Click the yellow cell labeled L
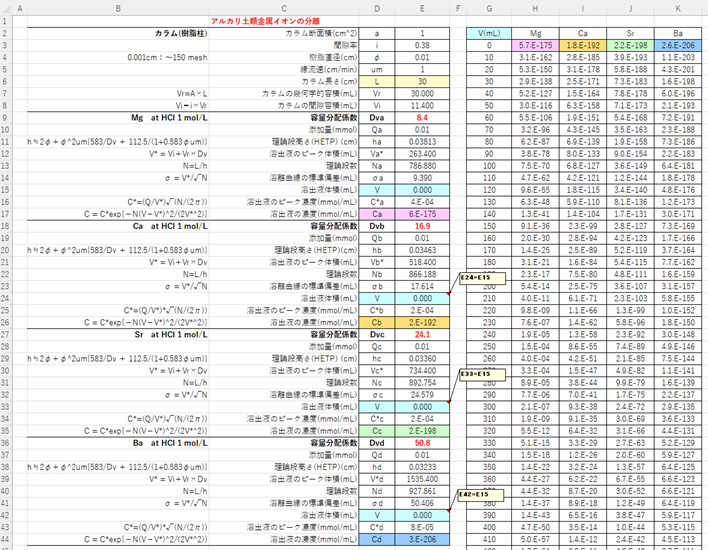 377,82
